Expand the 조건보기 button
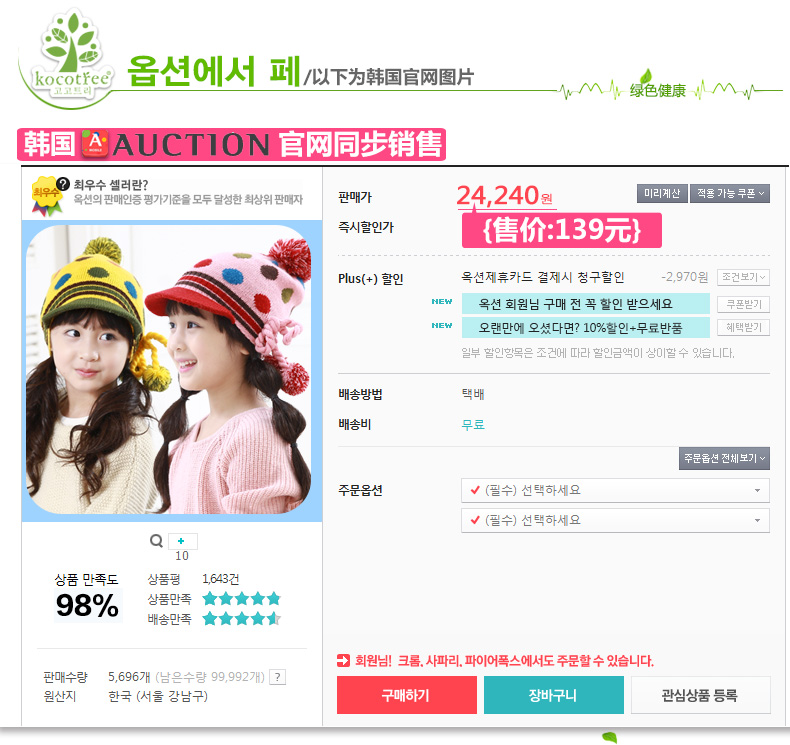This screenshot has width=790, height=745. (x=743, y=277)
